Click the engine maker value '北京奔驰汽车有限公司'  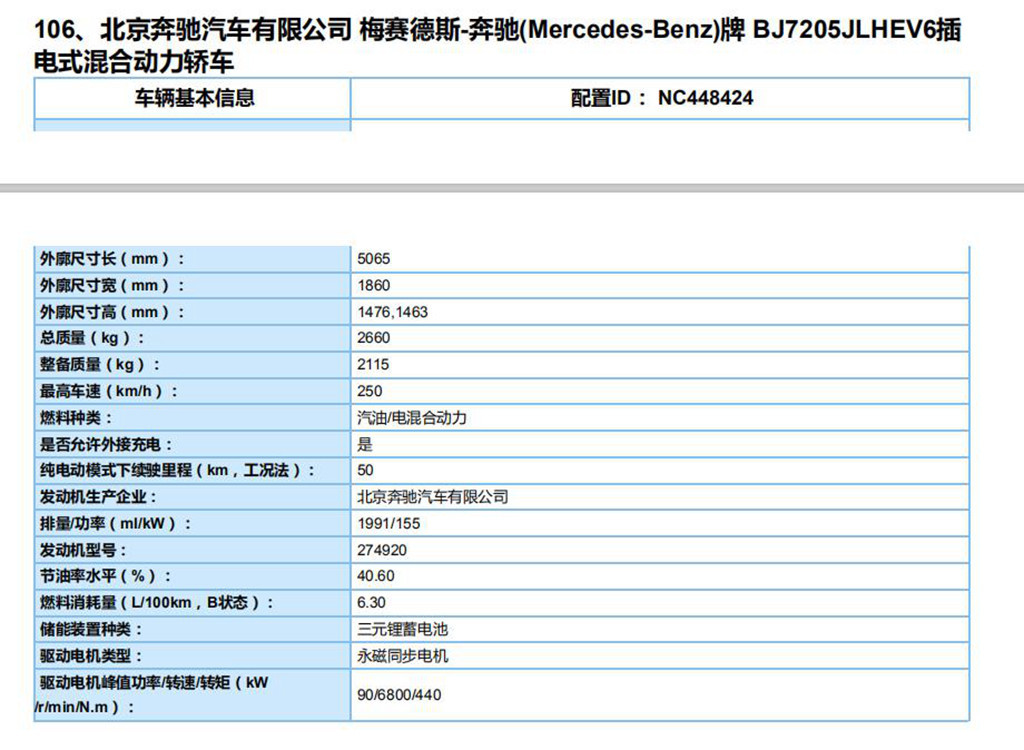pos(432,497)
